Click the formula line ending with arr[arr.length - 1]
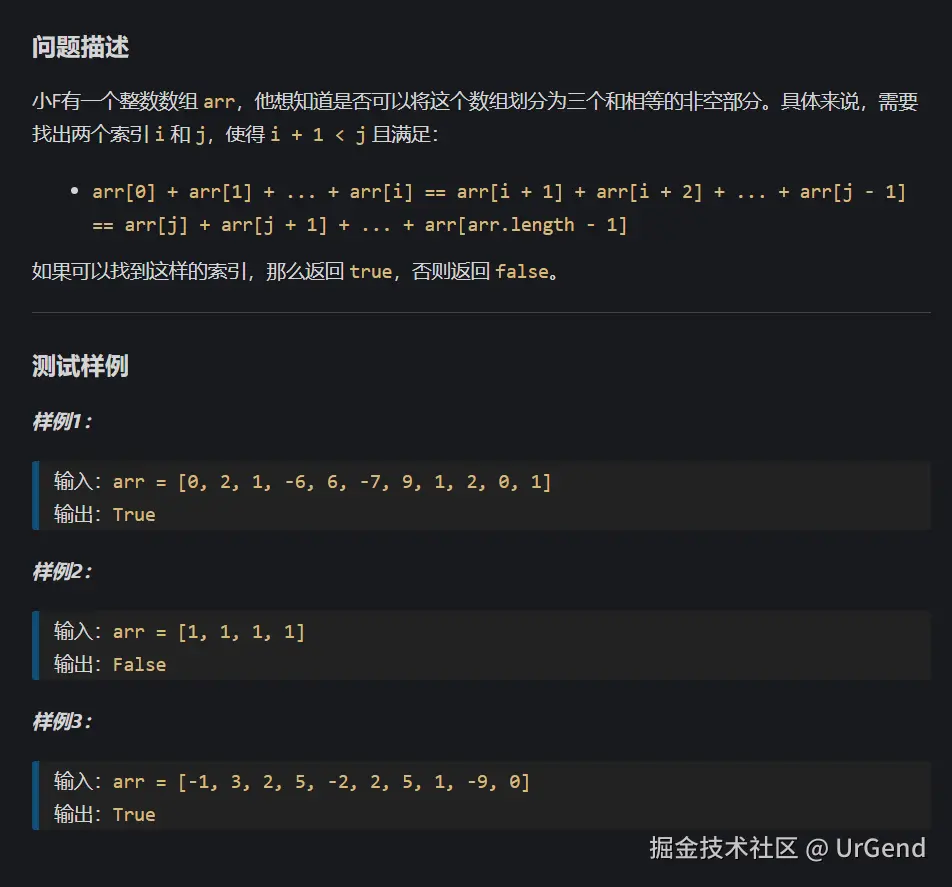Image resolution: width=952 pixels, height=887 pixels. point(360,224)
